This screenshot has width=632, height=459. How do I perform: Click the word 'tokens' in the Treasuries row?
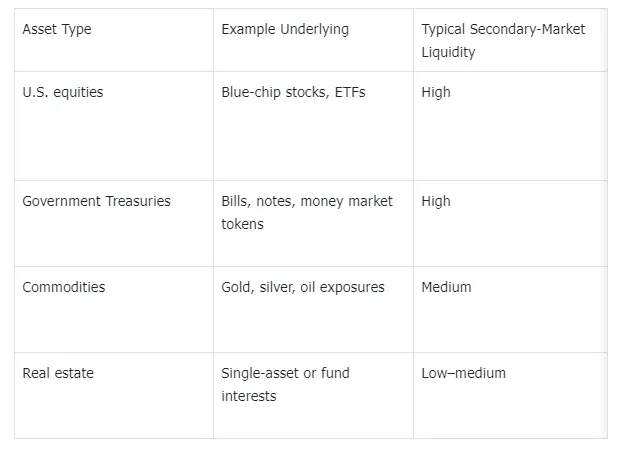tap(242, 224)
